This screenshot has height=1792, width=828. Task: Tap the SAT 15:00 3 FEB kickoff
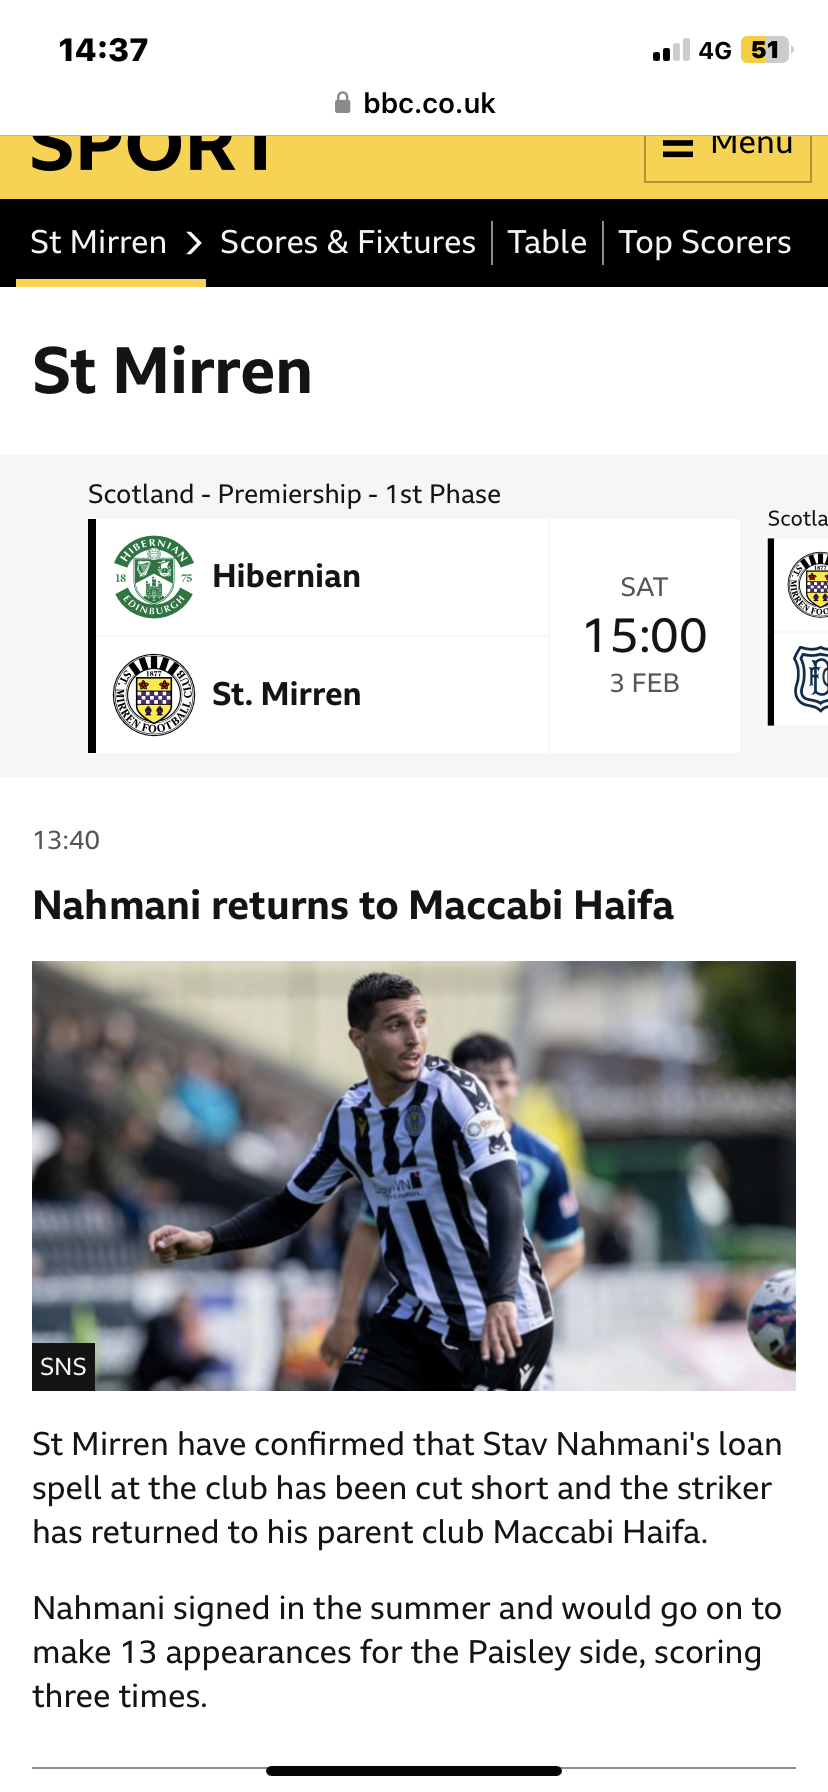(644, 636)
